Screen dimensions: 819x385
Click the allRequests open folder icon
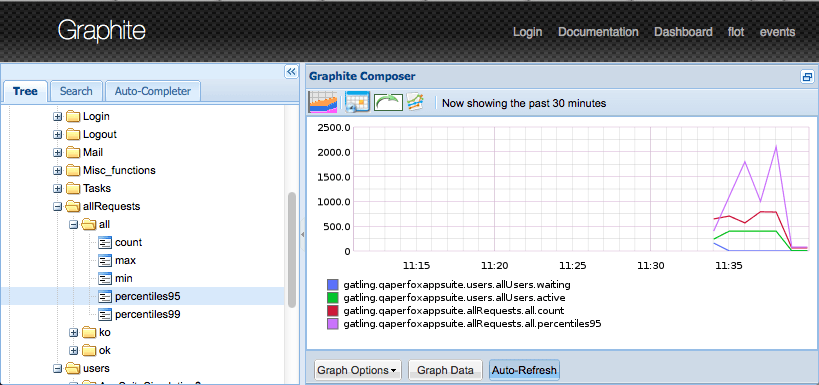pyautogui.click(x=73, y=206)
